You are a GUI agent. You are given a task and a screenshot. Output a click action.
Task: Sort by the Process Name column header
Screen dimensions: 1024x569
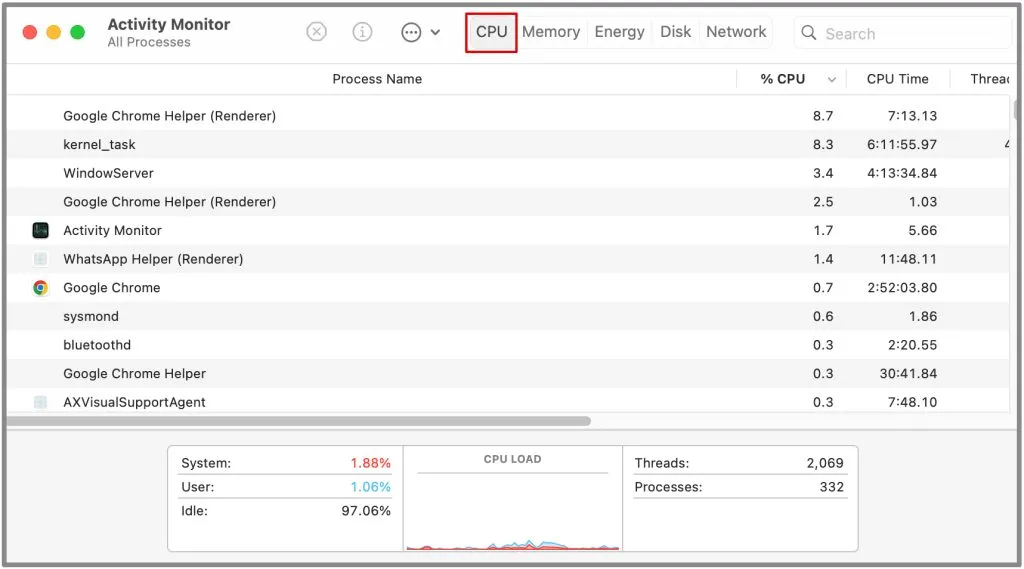coord(377,79)
